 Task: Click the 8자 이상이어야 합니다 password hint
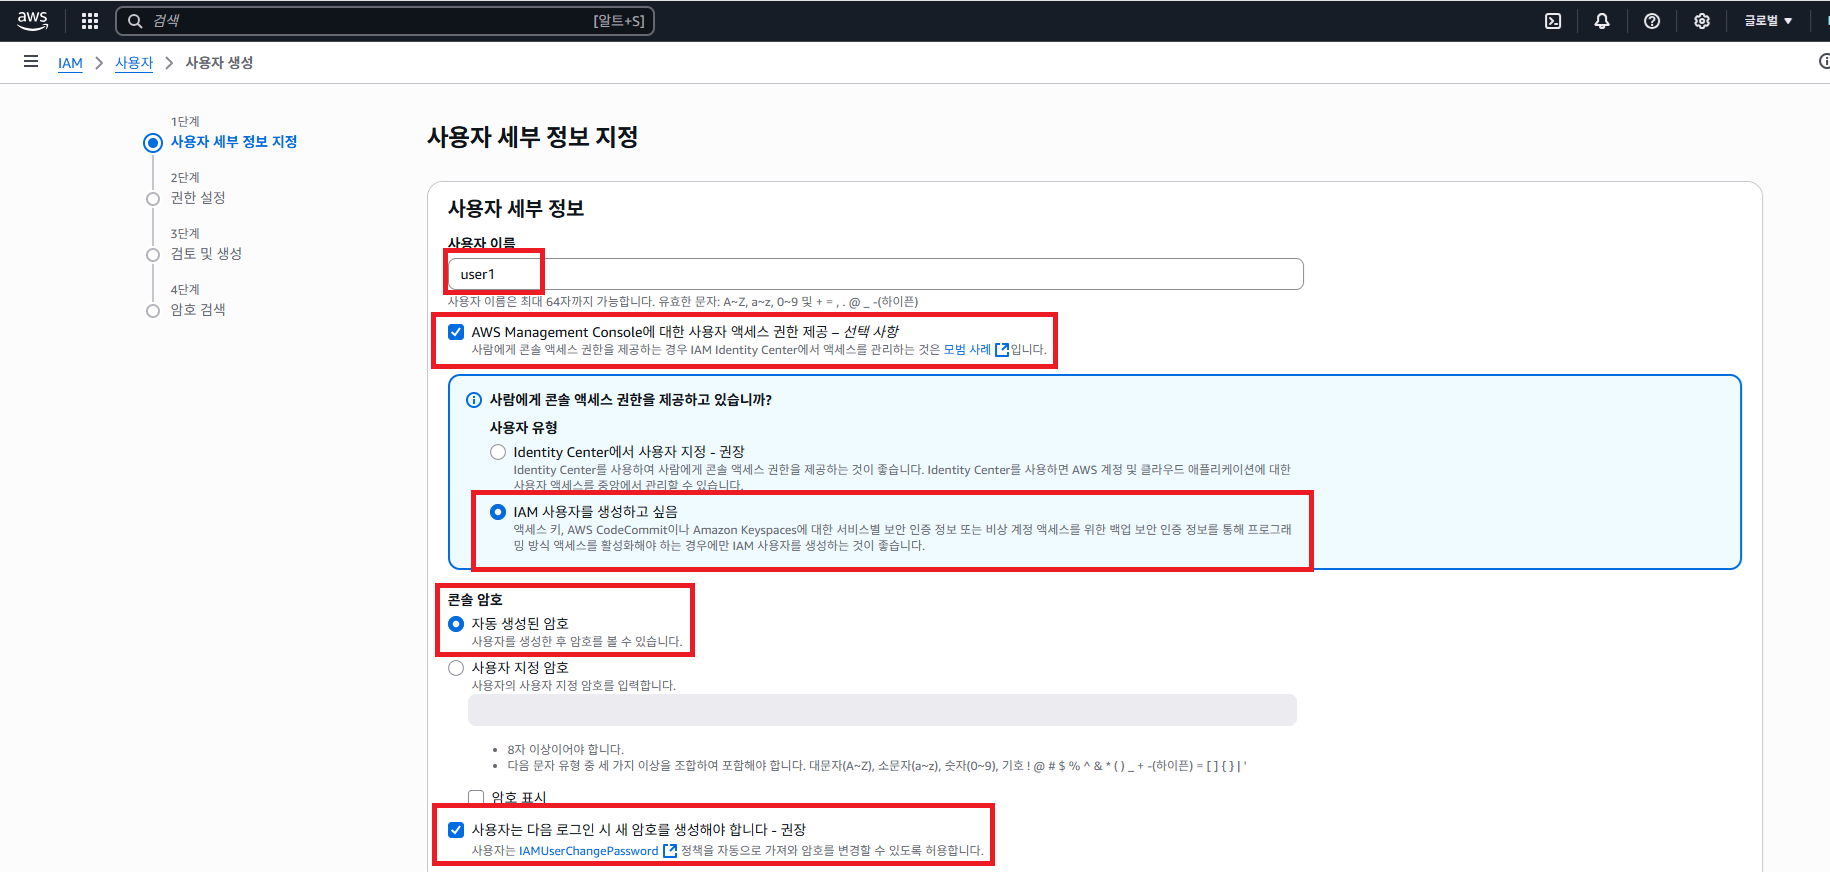pos(565,749)
